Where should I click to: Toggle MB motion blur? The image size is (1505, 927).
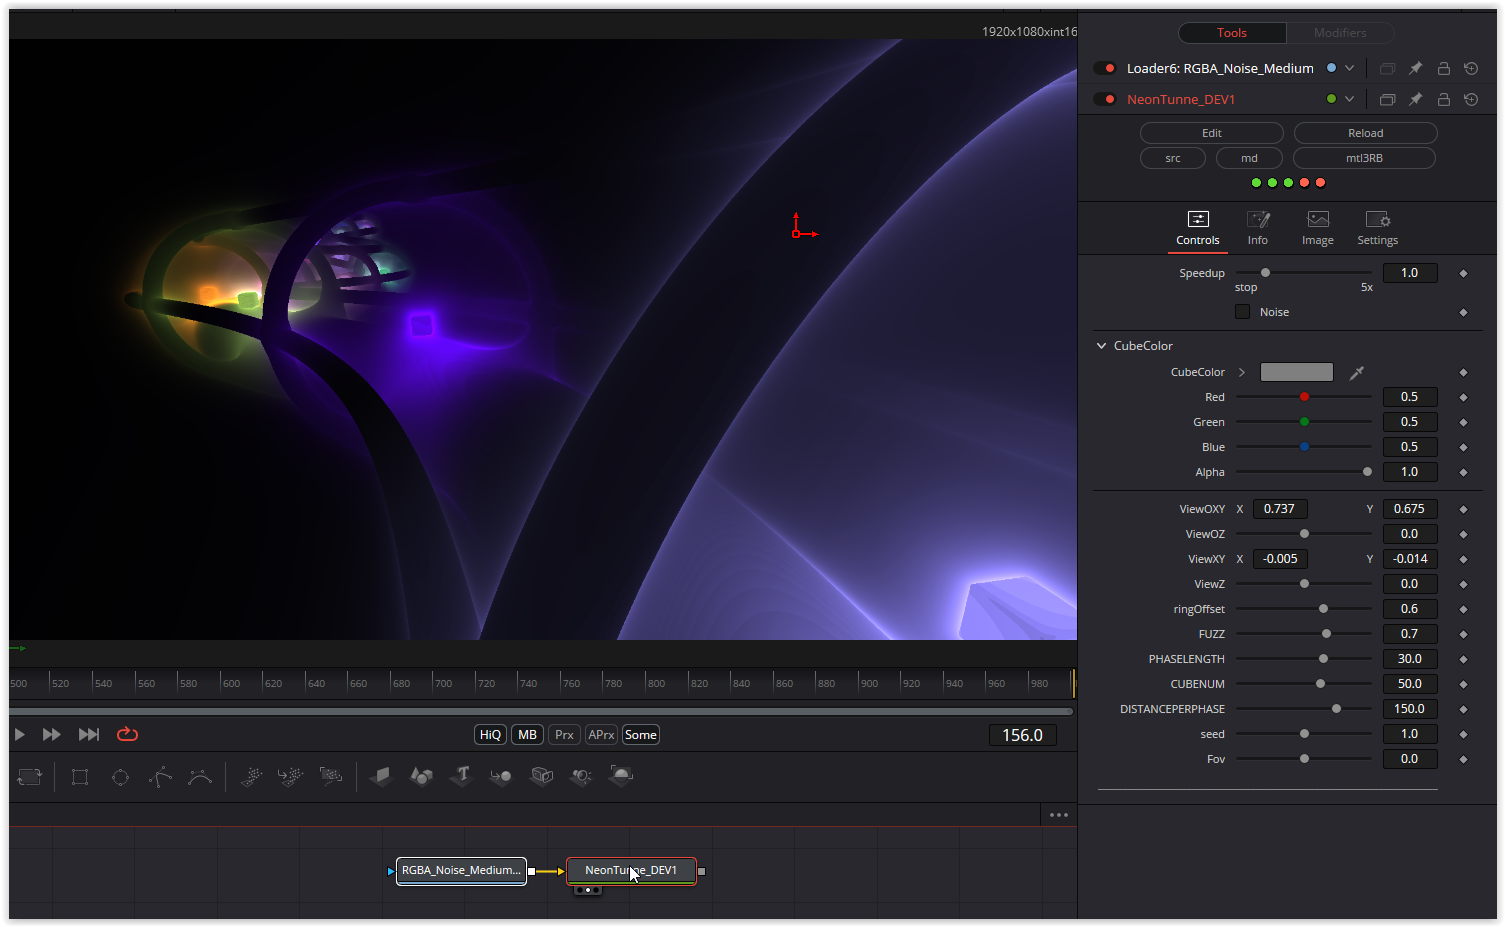point(527,735)
